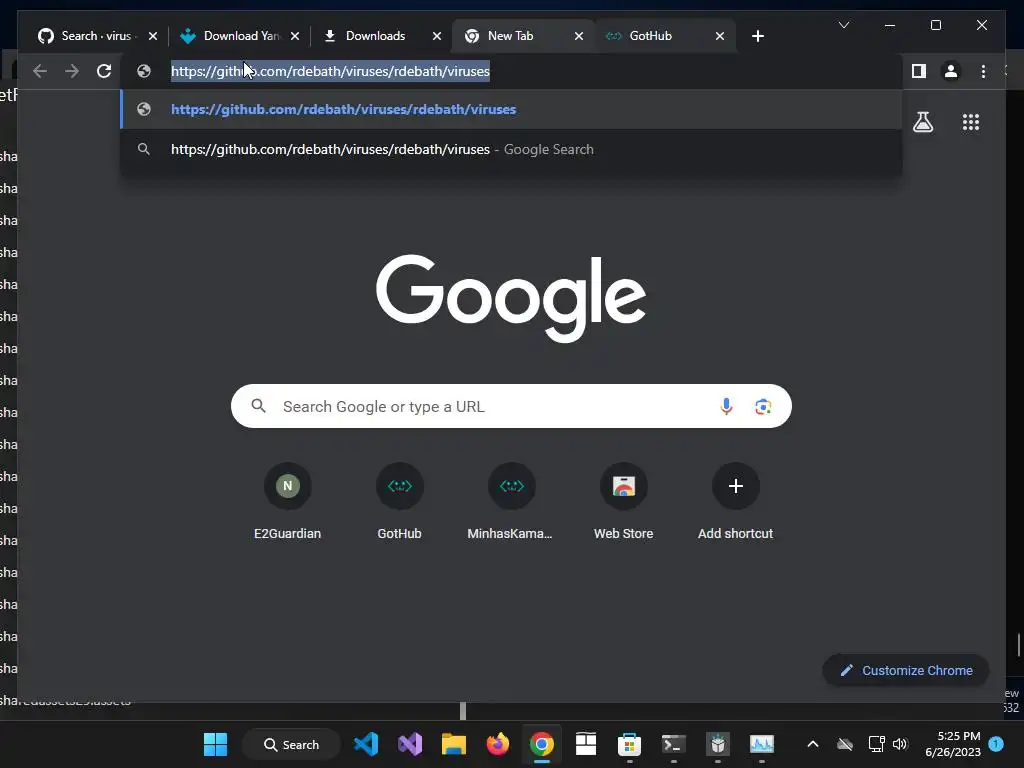
Task: Open the notification badge in taskbar
Action: [x=996, y=744]
